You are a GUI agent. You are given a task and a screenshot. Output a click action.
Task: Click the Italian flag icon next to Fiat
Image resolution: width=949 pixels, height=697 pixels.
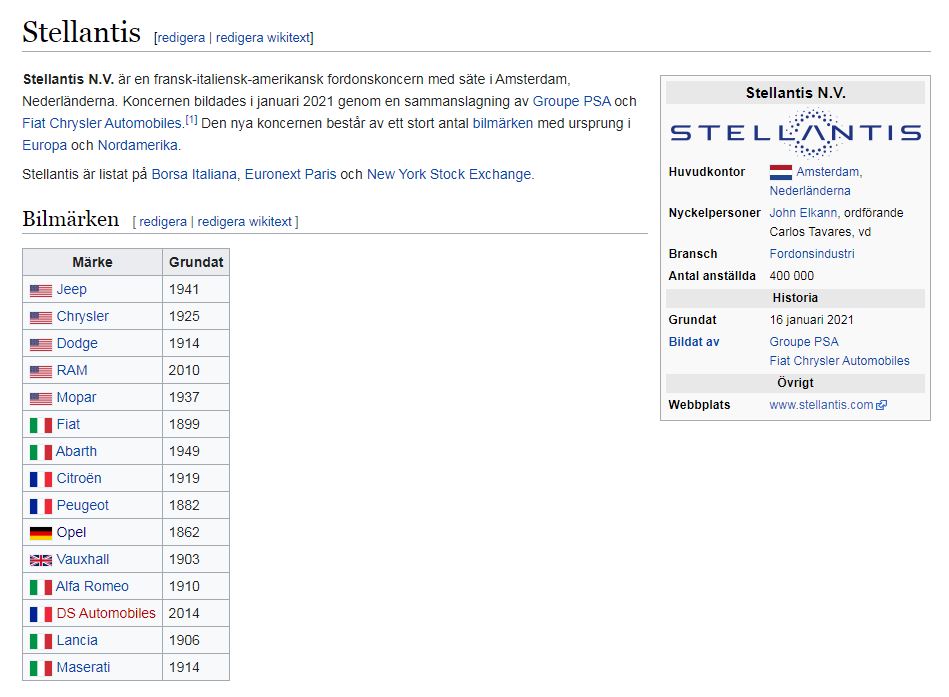pyautogui.click(x=40, y=425)
